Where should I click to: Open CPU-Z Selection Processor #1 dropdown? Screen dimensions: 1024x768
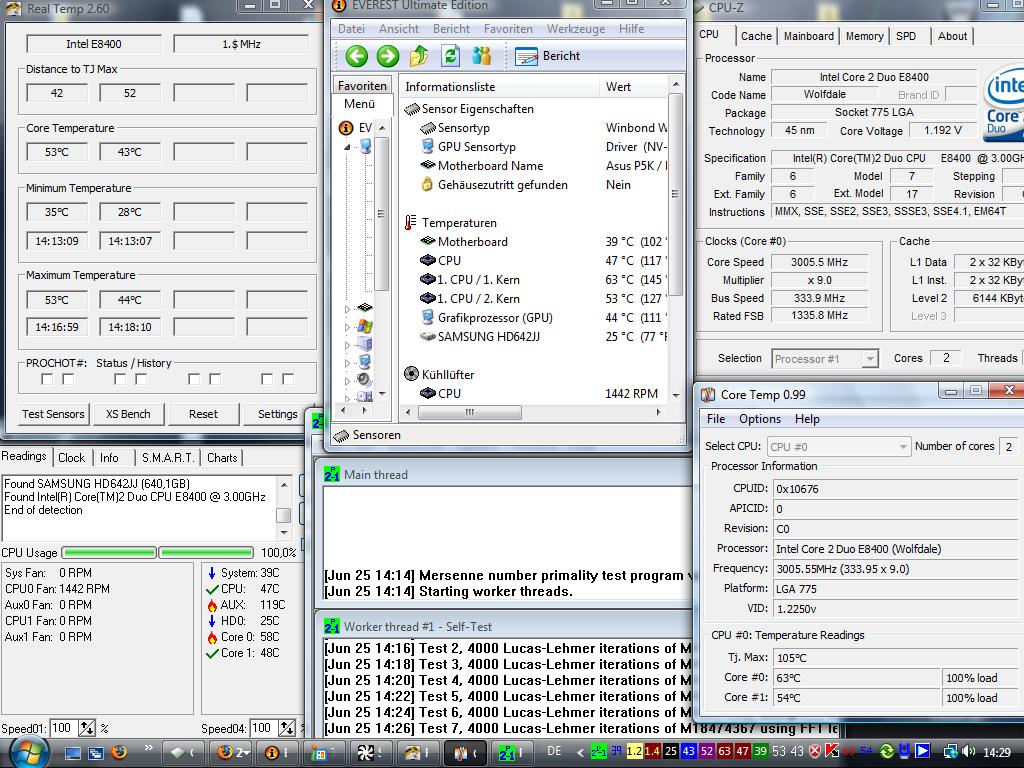(825, 359)
